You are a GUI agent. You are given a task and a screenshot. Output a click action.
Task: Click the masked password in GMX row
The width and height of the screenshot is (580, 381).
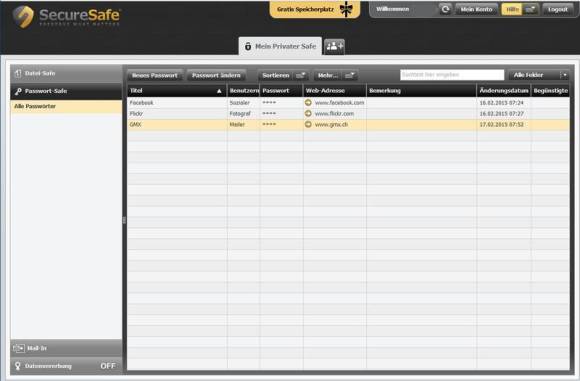pyautogui.click(x=269, y=125)
